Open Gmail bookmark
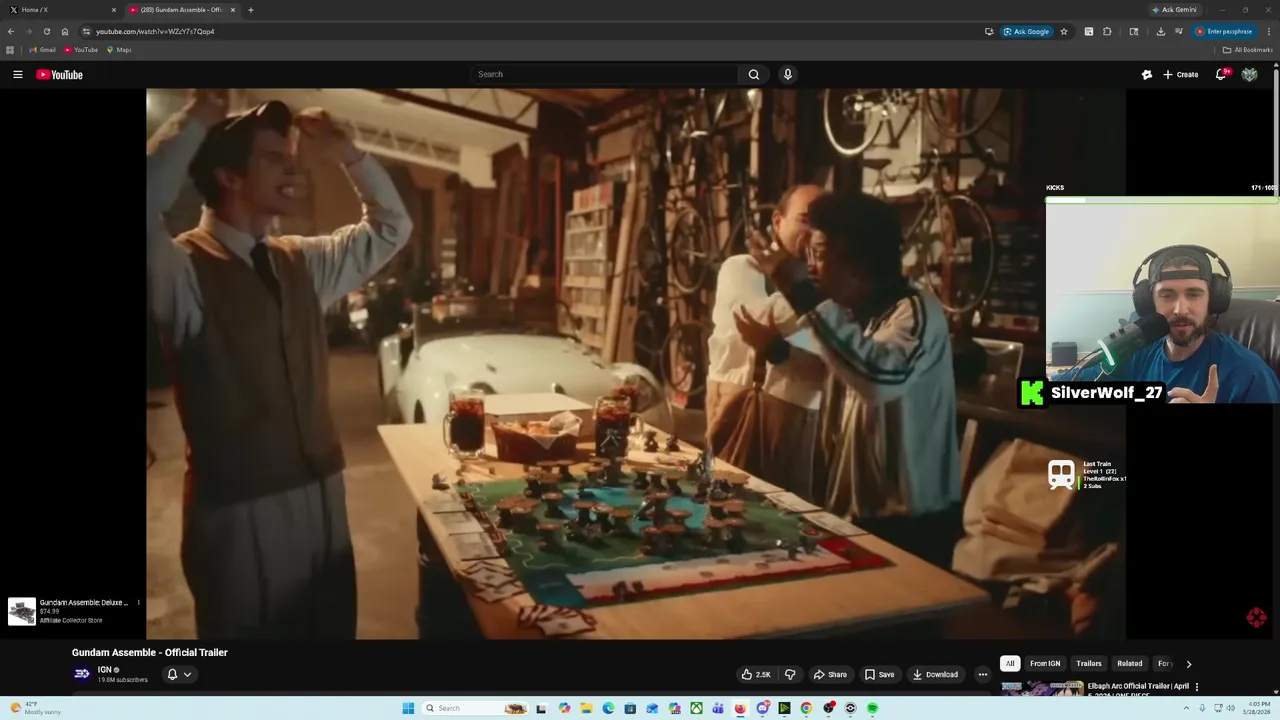 click(42, 50)
